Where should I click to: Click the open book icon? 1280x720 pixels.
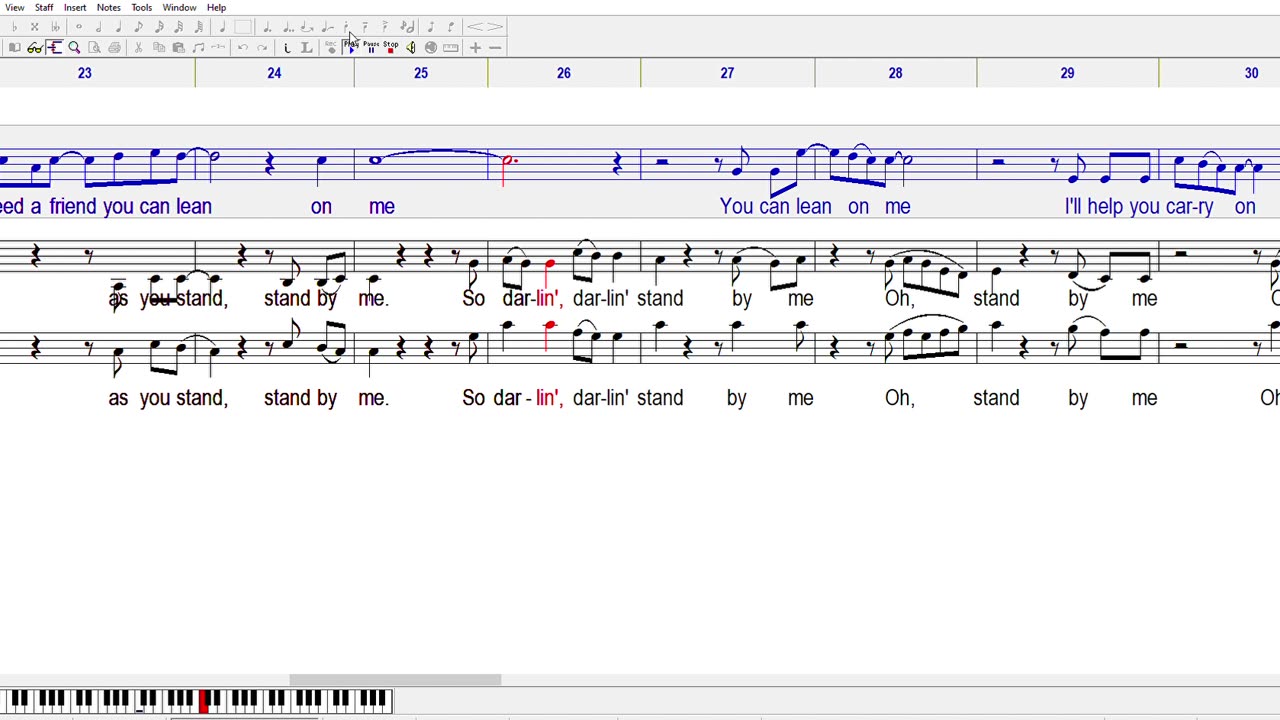[14, 47]
